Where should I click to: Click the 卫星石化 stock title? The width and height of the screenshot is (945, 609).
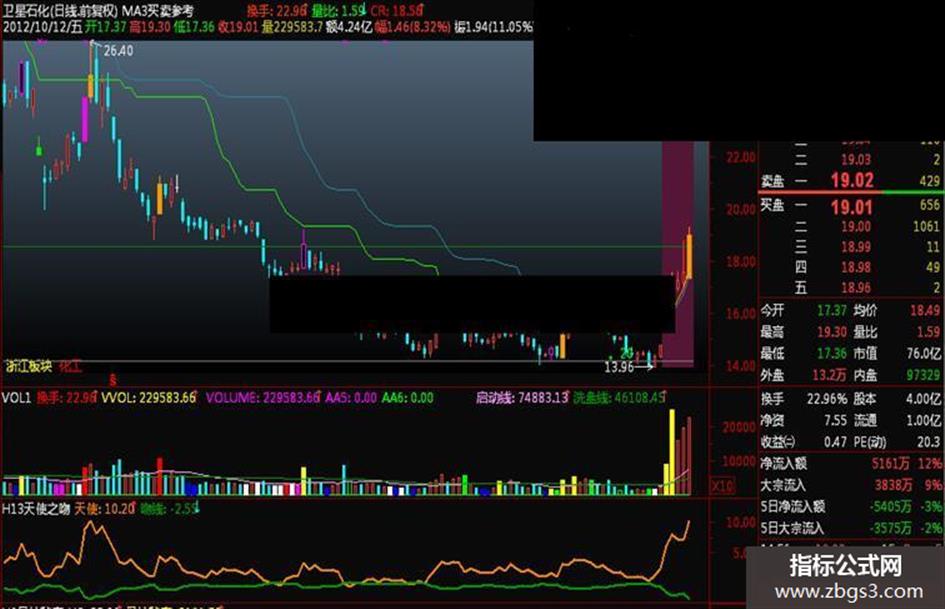tap(60, 10)
